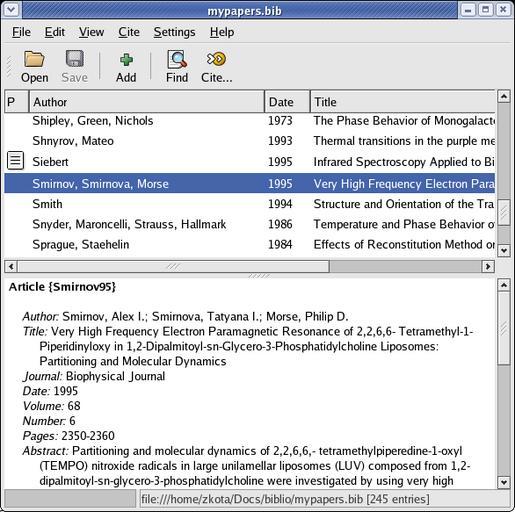The image size is (515, 512).
Task: Sort entries by the Title column
Action: 403,102
